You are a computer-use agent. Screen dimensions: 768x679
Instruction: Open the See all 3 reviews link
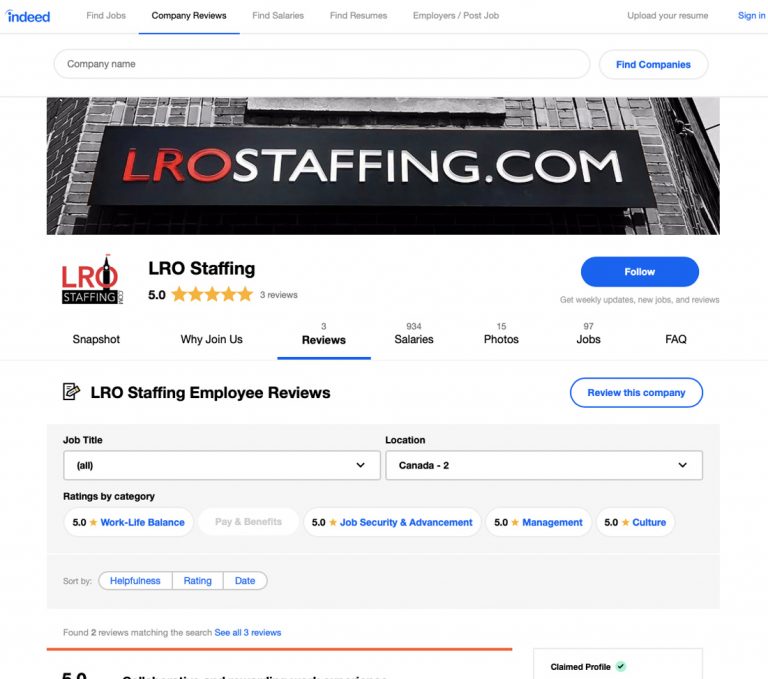pyautogui.click(x=248, y=632)
